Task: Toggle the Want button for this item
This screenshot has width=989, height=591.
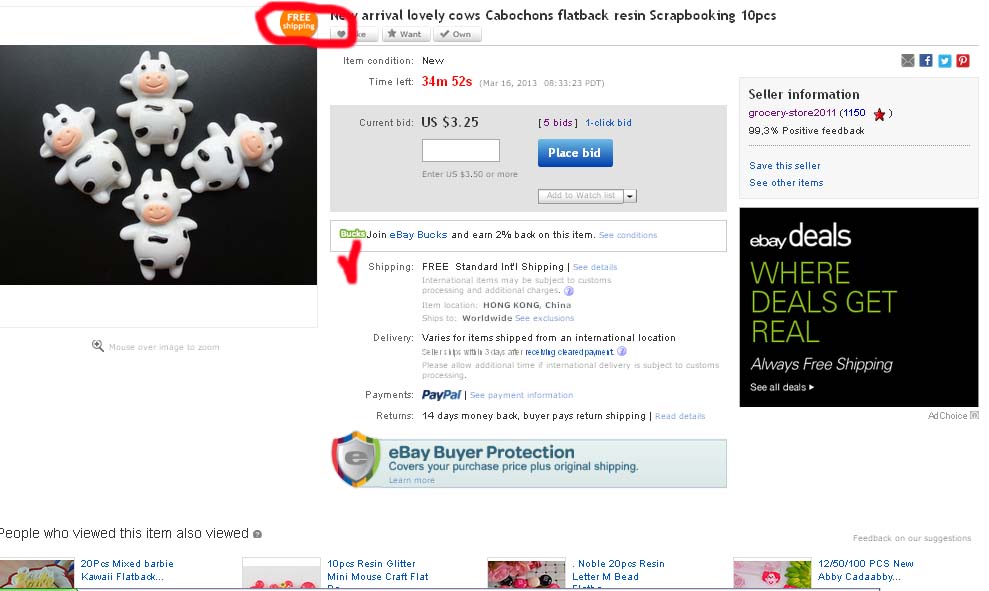Action: pyautogui.click(x=405, y=34)
